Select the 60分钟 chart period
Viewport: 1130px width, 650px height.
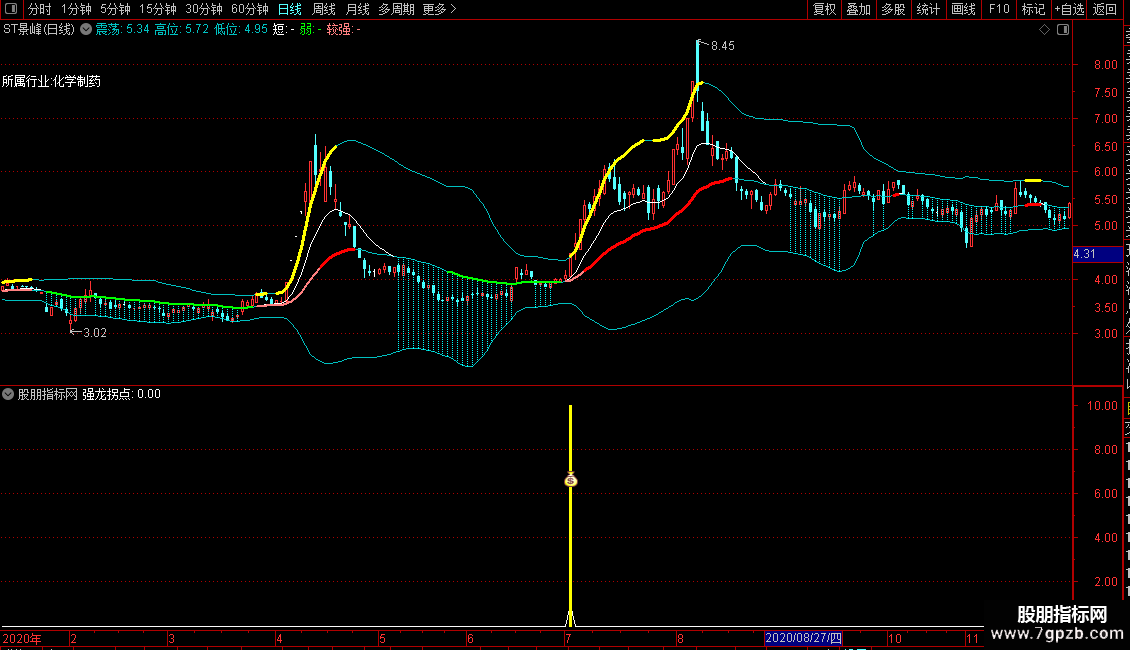[249, 9]
